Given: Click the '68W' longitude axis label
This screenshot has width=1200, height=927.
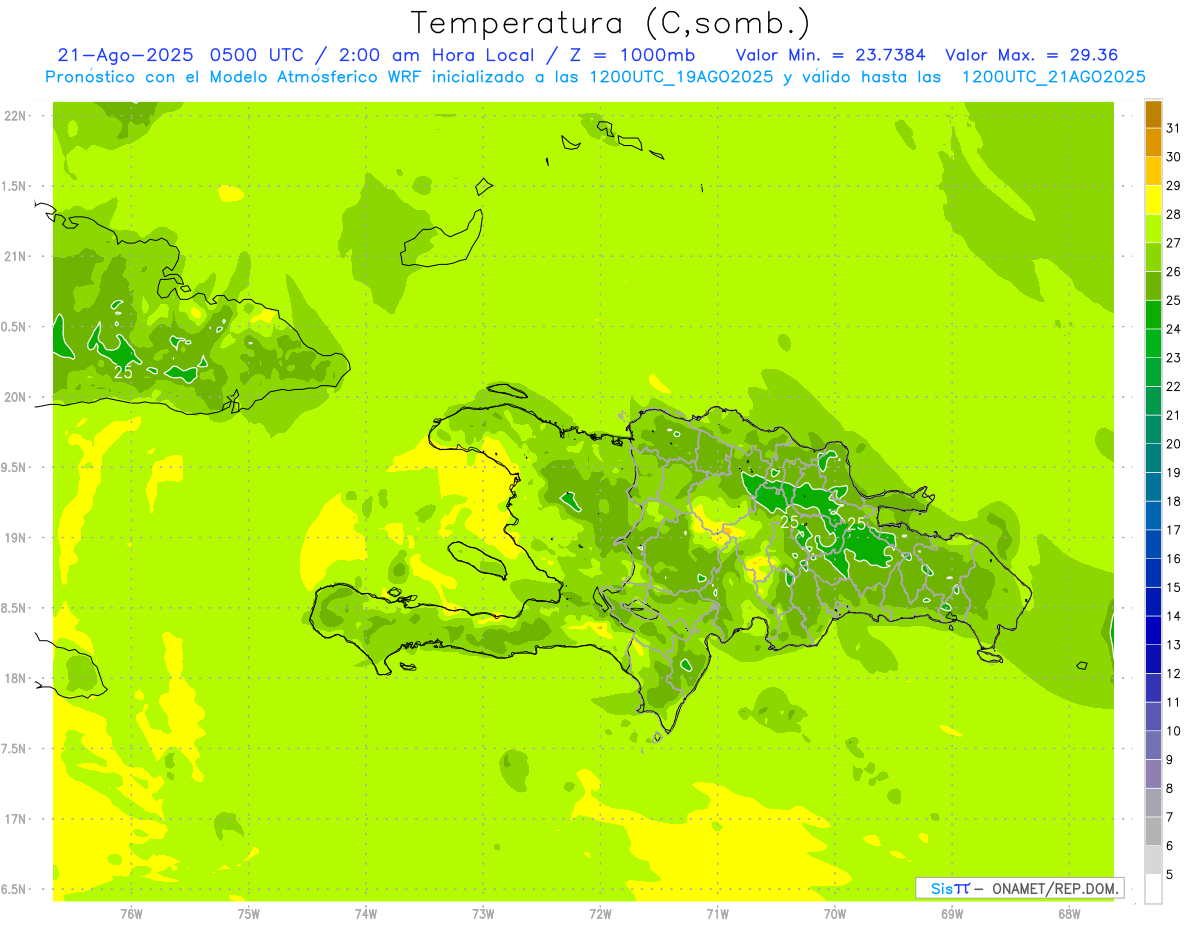Looking at the screenshot, I should click(1069, 913).
